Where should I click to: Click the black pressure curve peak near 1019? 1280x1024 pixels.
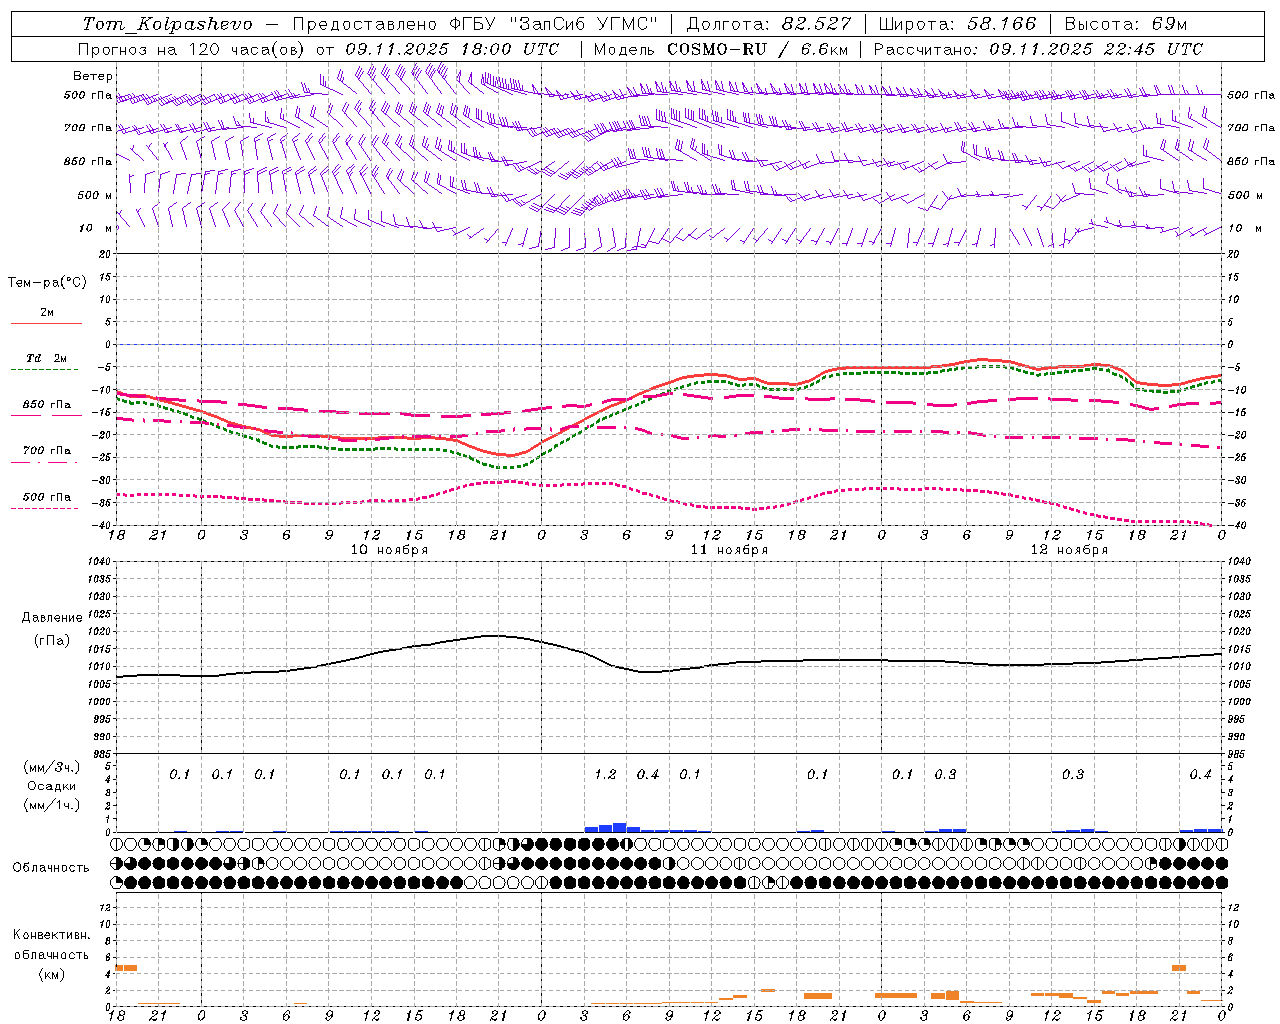pos(494,636)
